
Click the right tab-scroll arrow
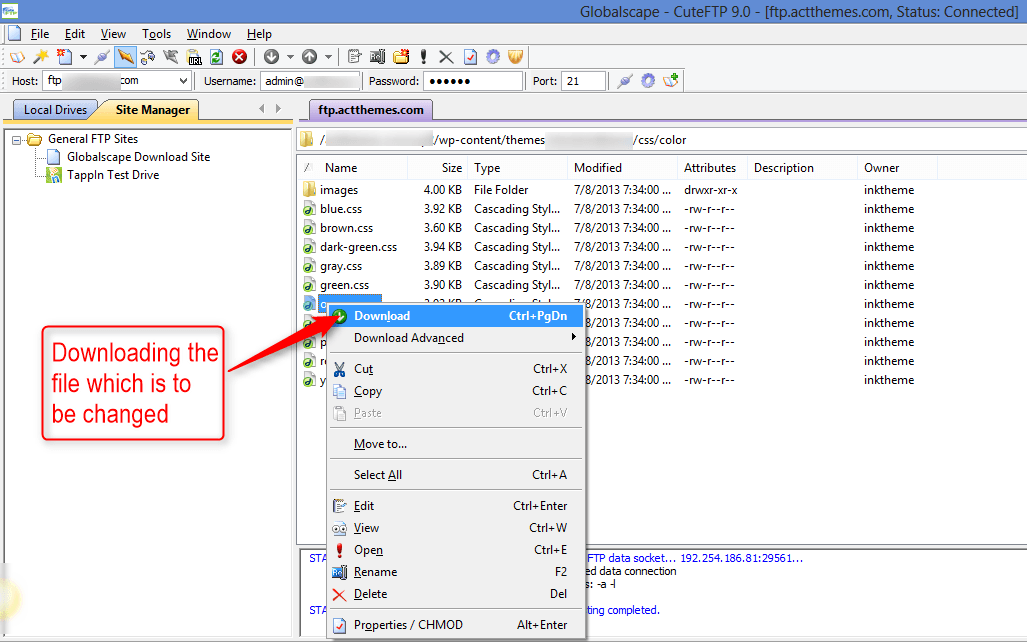coord(278,109)
